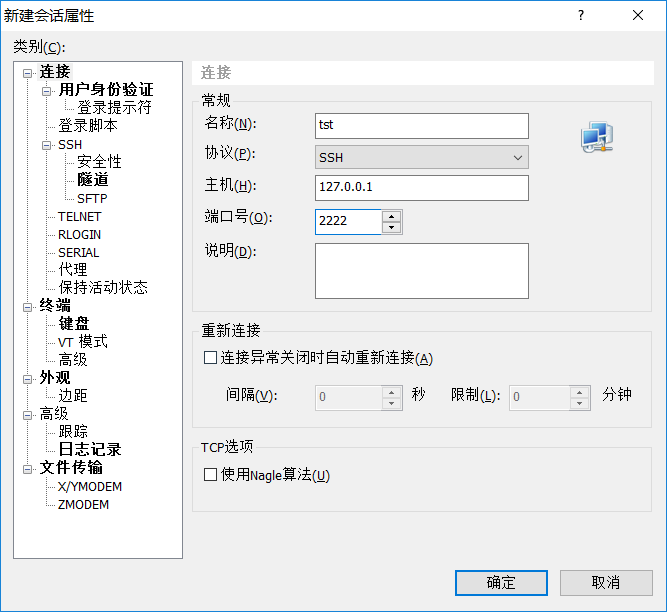
Task: Collapse the 终端 tree node
Action: coord(28,307)
